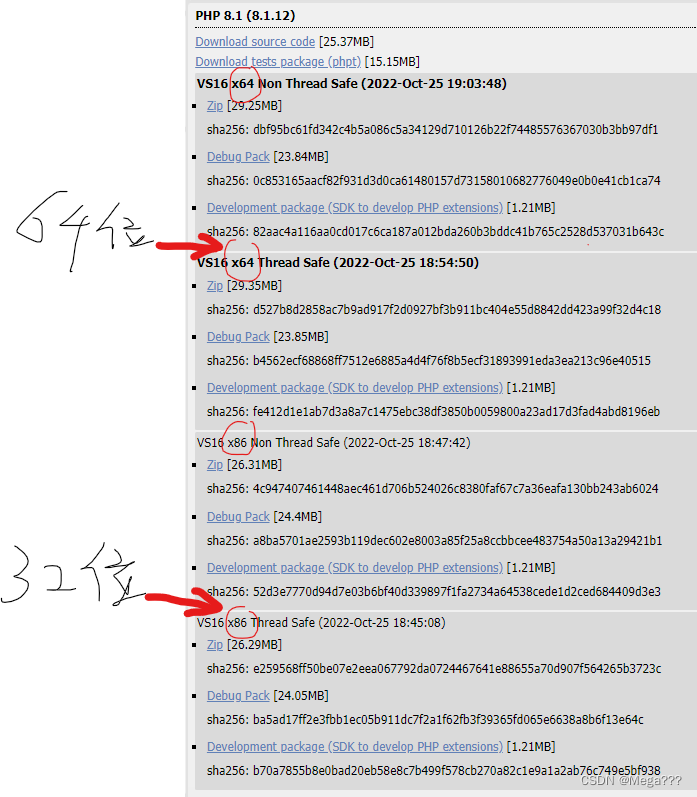Download Zip under VS16 x64 Non Thread Safe
The height and width of the screenshot is (797, 697).
215,106
